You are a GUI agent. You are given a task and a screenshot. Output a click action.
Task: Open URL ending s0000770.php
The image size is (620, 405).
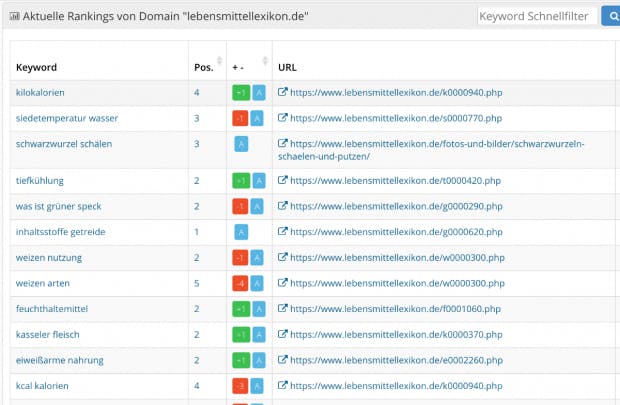coord(396,118)
